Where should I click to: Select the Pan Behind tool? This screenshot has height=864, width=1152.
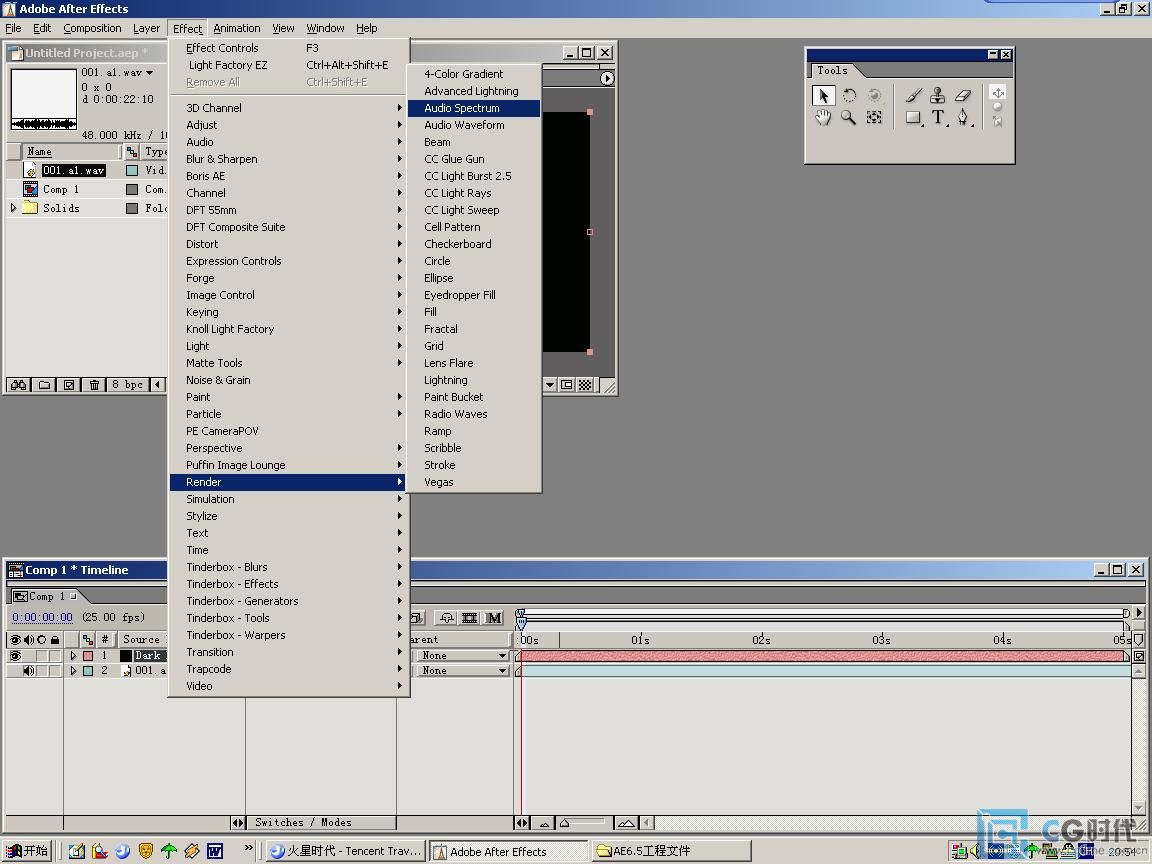click(874, 118)
